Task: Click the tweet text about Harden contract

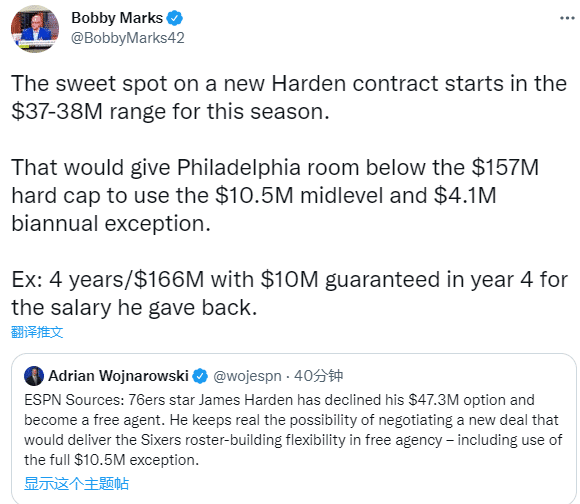Action: [x=289, y=97]
